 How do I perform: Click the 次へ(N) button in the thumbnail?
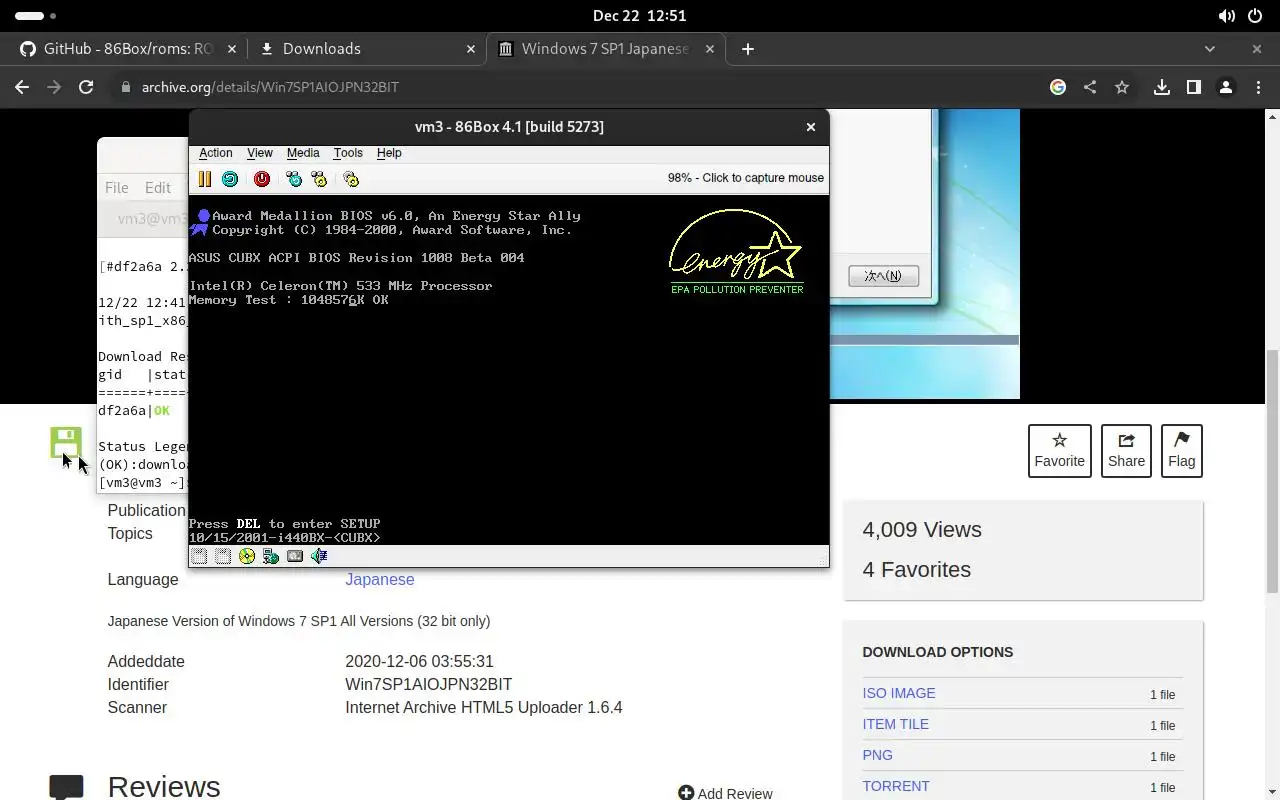[883, 276]
